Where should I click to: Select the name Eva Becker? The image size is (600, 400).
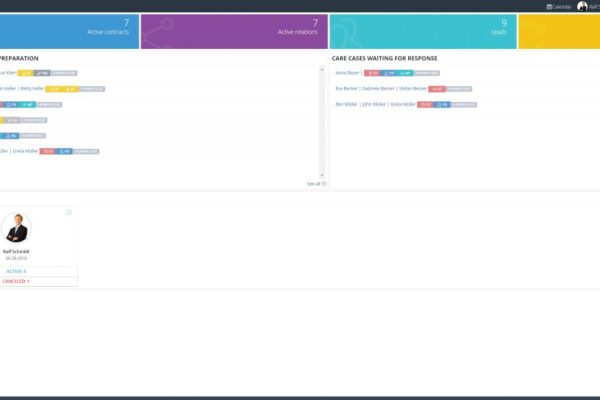point(346,88)
